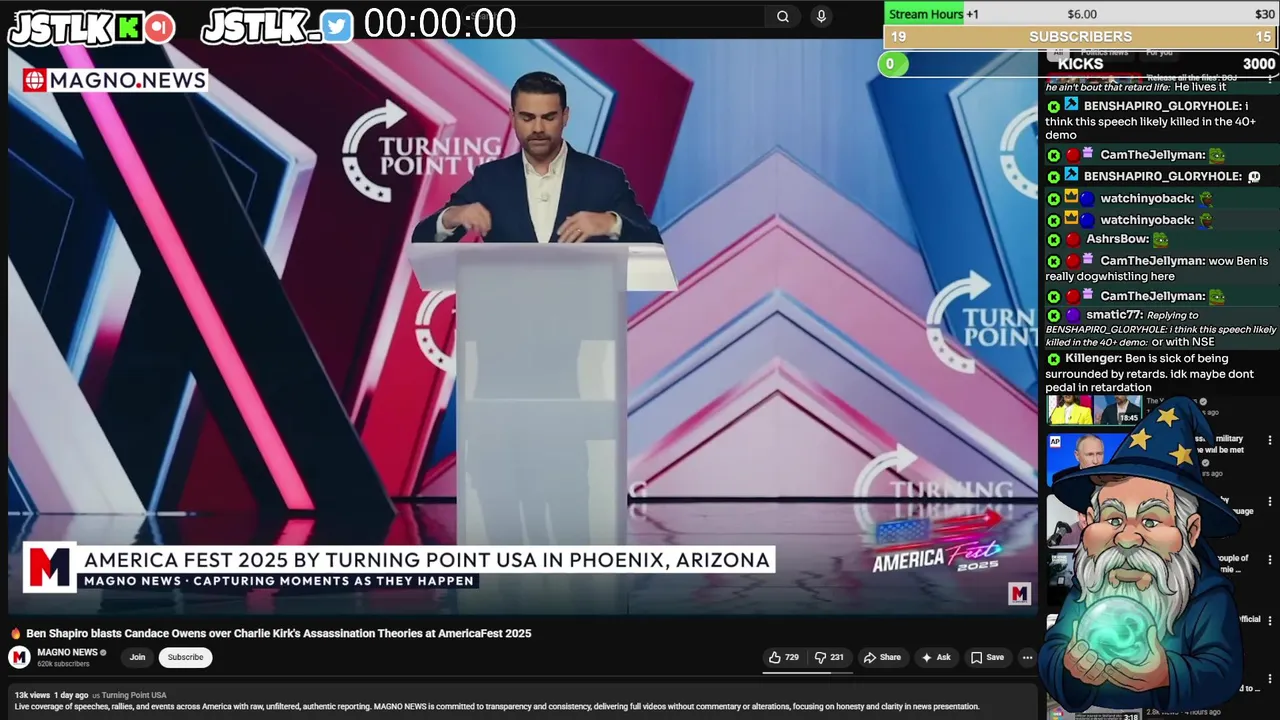Click the 00:00:00 stream timer

click(x=440, y=23)
